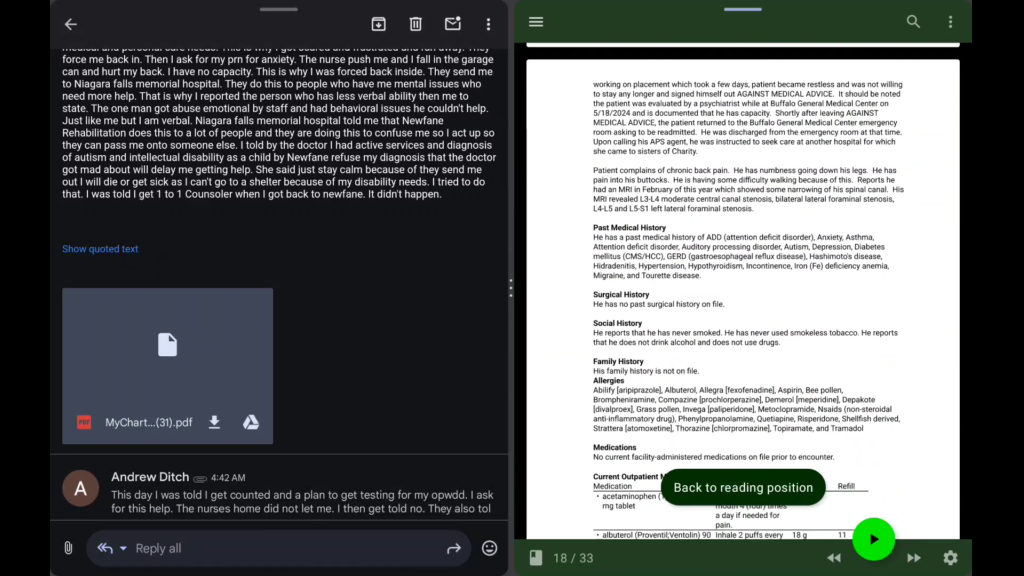The image size is (1024, 576).
Task: Tap the attachment indicator next to Andrew Ditch
Action: click(200, 479)
